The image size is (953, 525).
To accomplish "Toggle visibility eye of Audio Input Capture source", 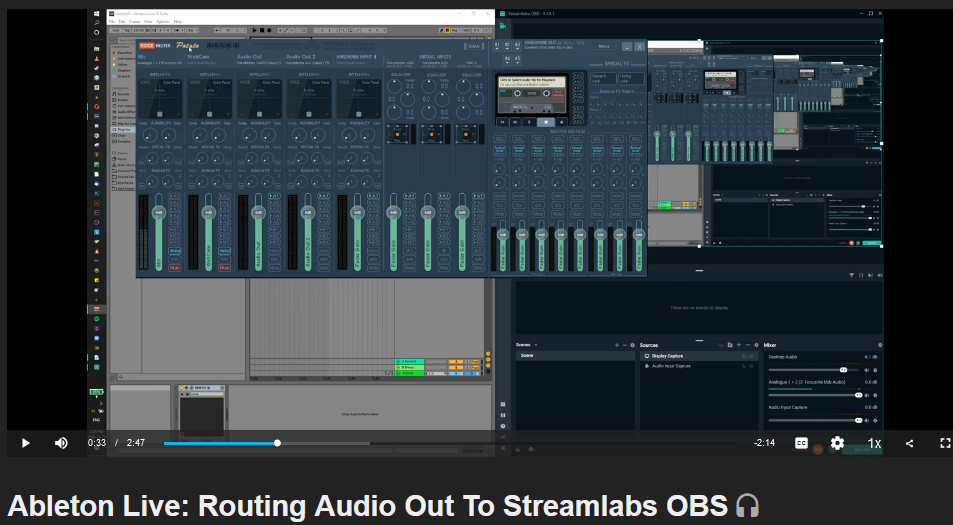I will (x=751, y=366).
